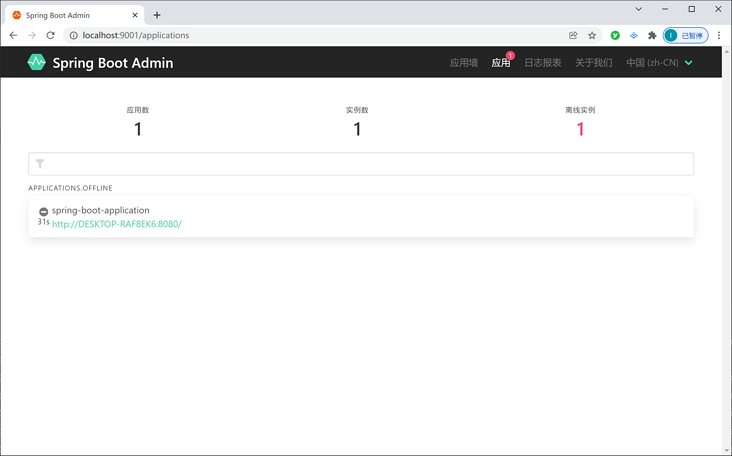Screen dimensions: 732x456
Task: Click the offline status icon of spring-boot-application
Action: click(x=43, y=211)
